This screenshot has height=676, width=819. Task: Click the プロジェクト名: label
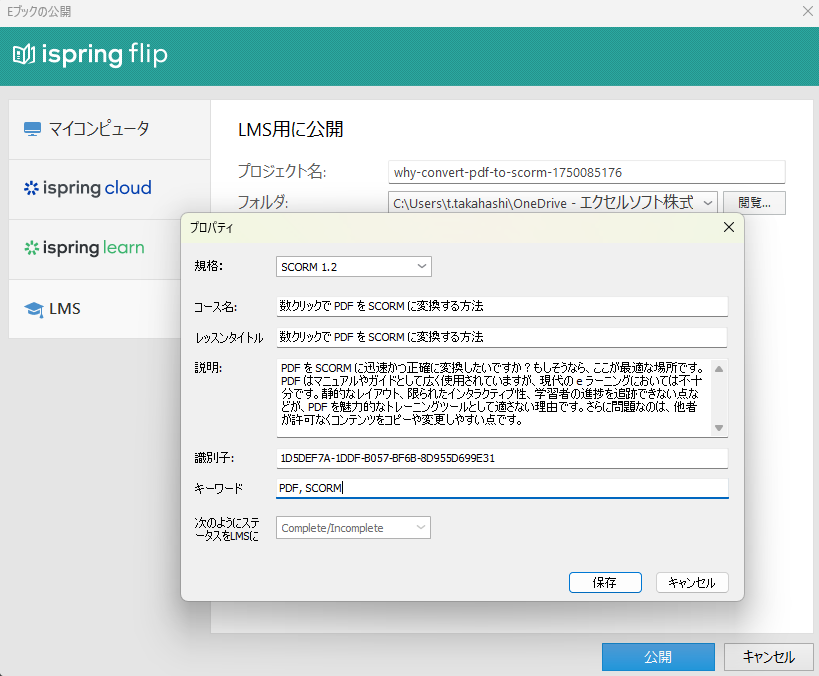[x=282, y=171]
